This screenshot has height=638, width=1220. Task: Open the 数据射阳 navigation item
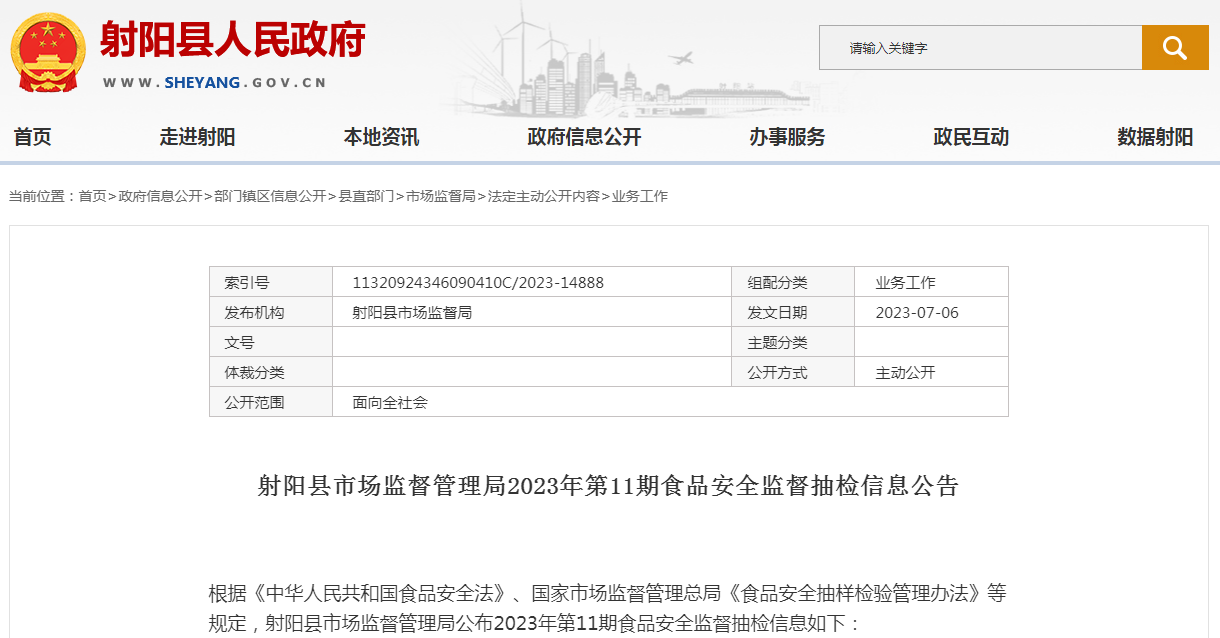1155,138
